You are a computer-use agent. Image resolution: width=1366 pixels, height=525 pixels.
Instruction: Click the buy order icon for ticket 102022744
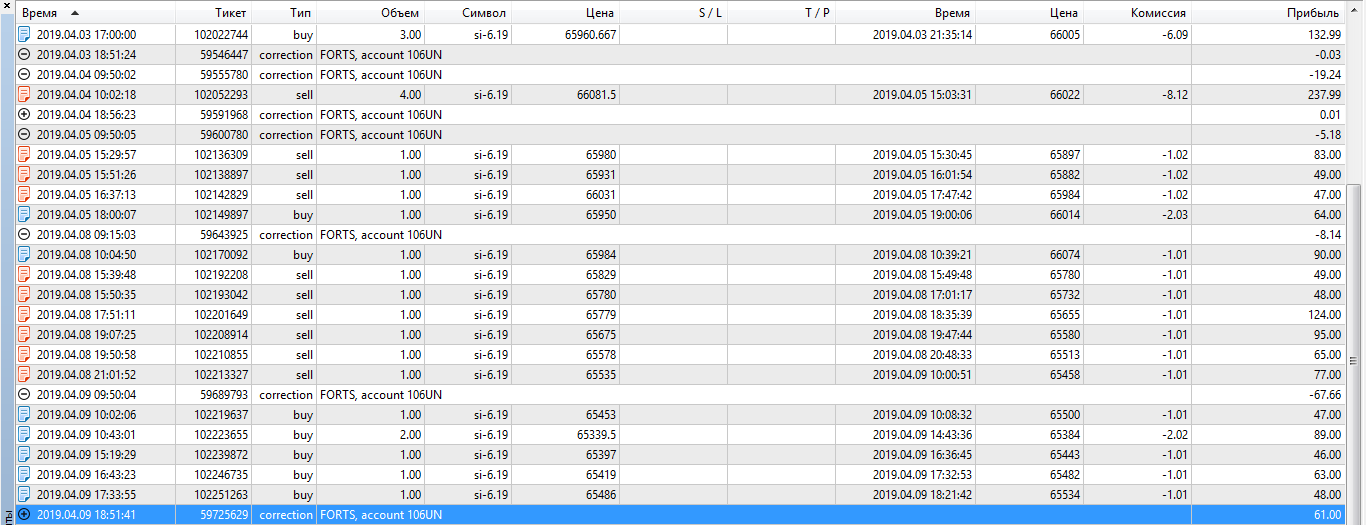tap(25, 35)
